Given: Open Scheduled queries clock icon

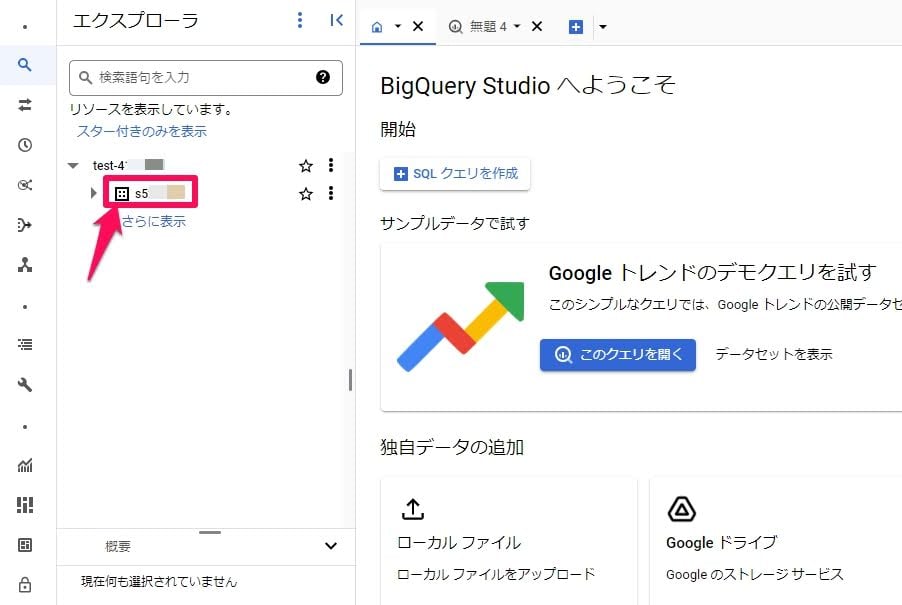Looking at the screenshot, I should [25, 145].
